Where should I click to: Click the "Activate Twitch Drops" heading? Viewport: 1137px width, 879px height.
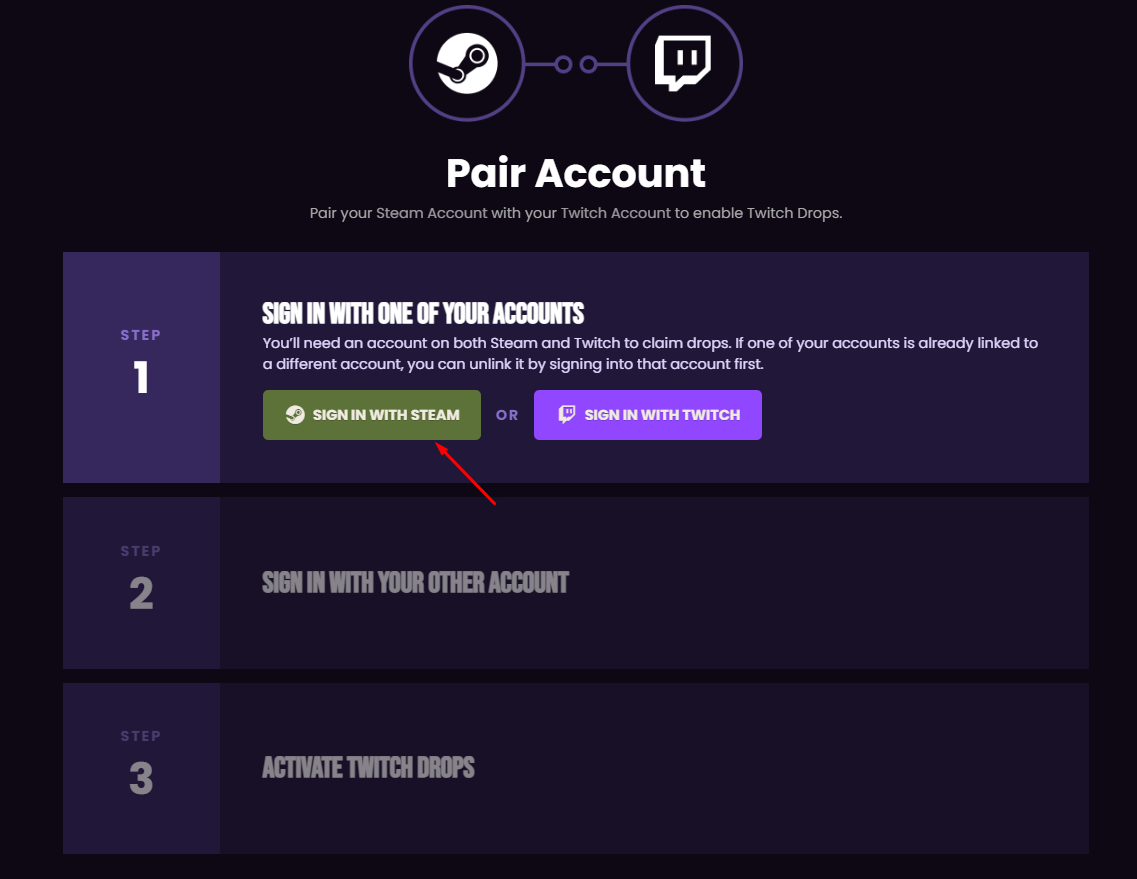pos(368,768)
